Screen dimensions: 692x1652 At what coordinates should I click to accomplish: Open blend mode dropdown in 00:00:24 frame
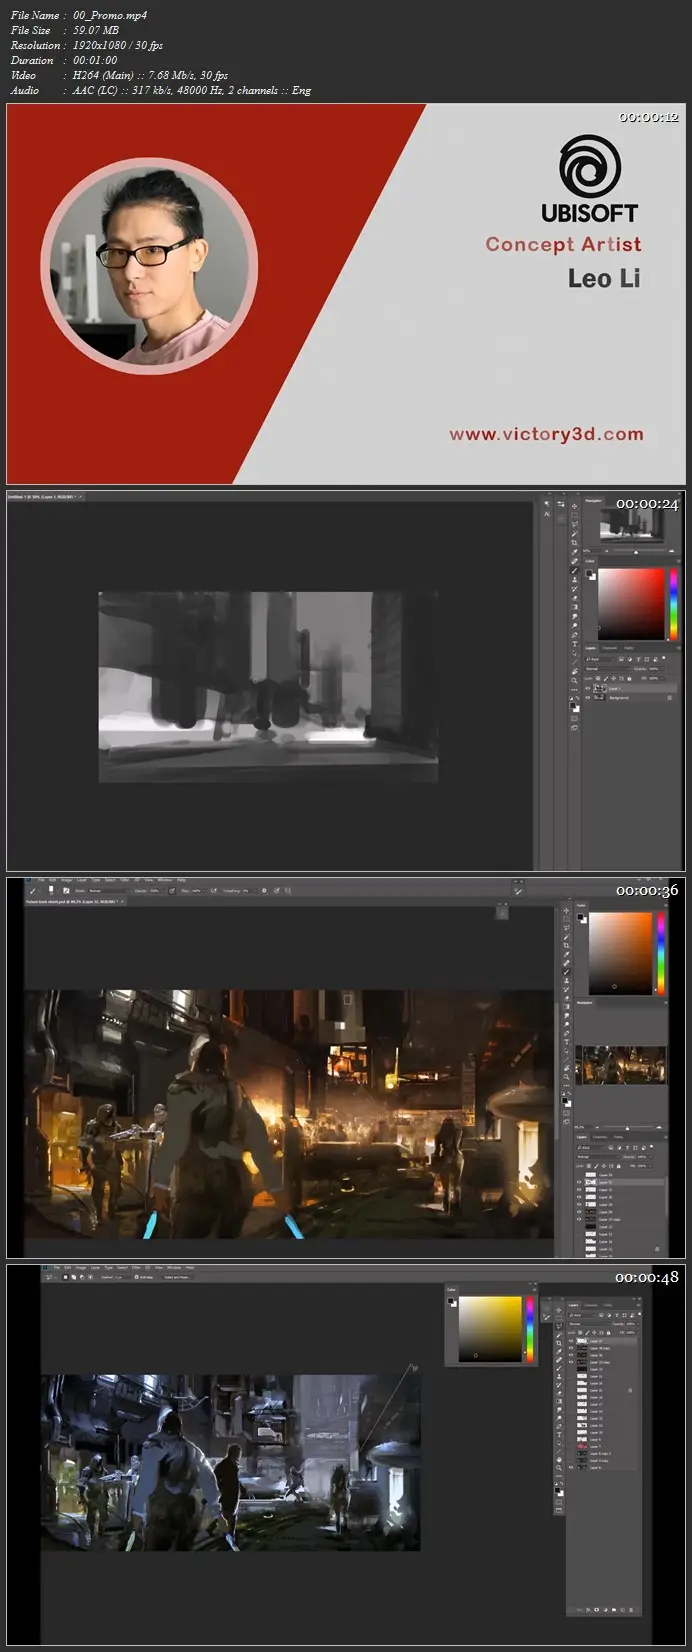click(x=608, y=669)
